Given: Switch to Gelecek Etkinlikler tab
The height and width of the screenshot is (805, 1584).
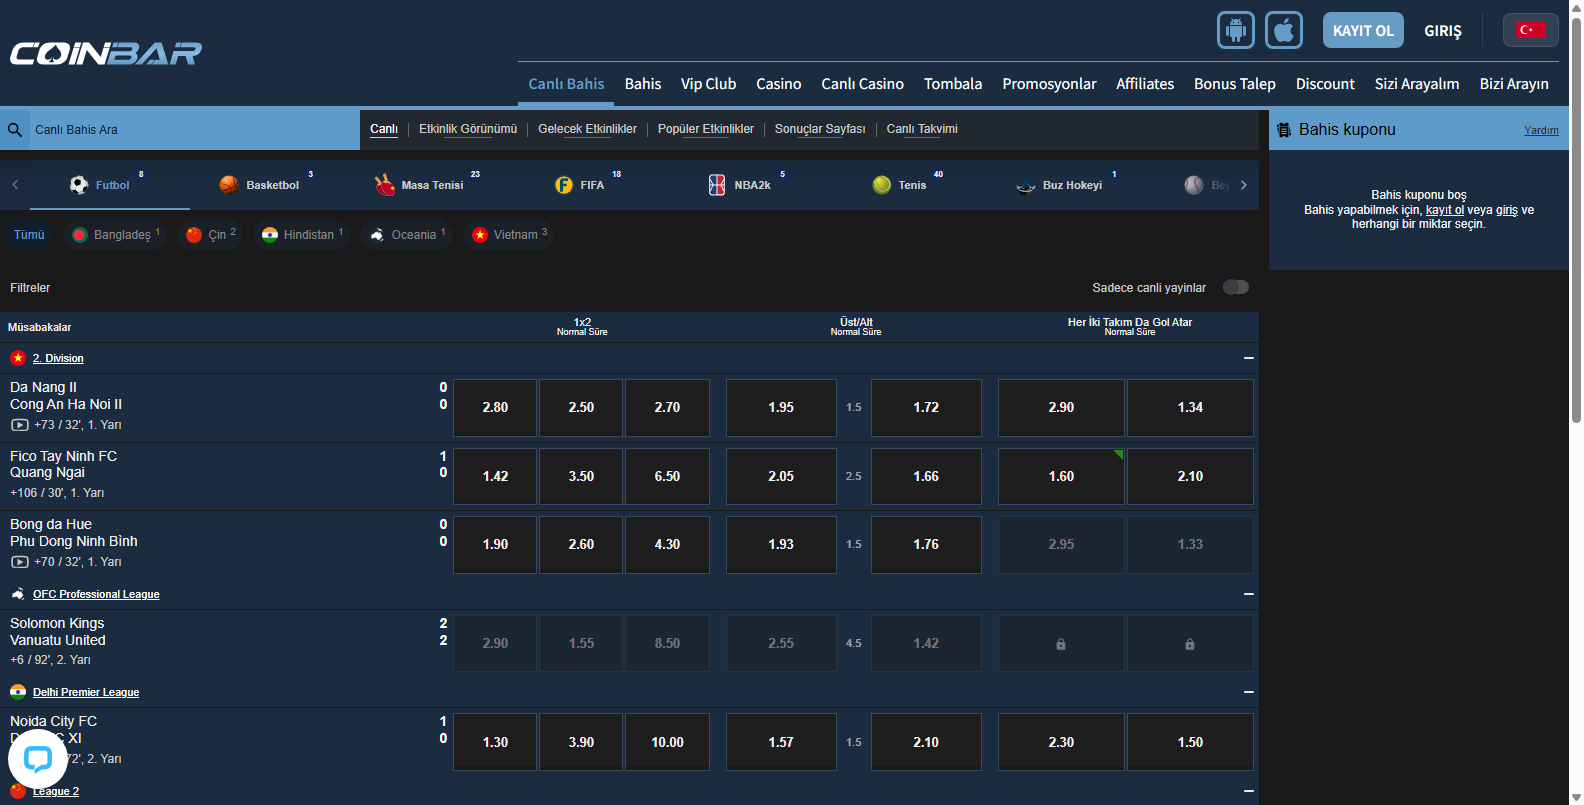Looking at the screenshot, I should click(587, 129).
